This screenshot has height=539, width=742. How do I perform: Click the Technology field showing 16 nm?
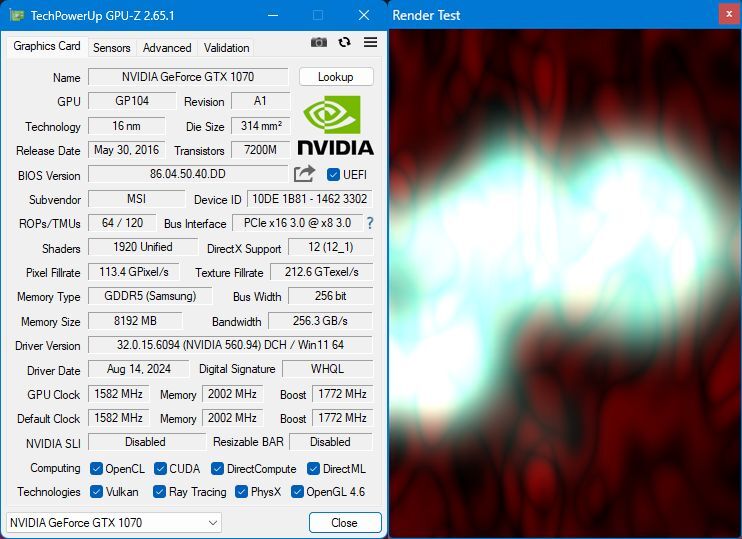126,126
